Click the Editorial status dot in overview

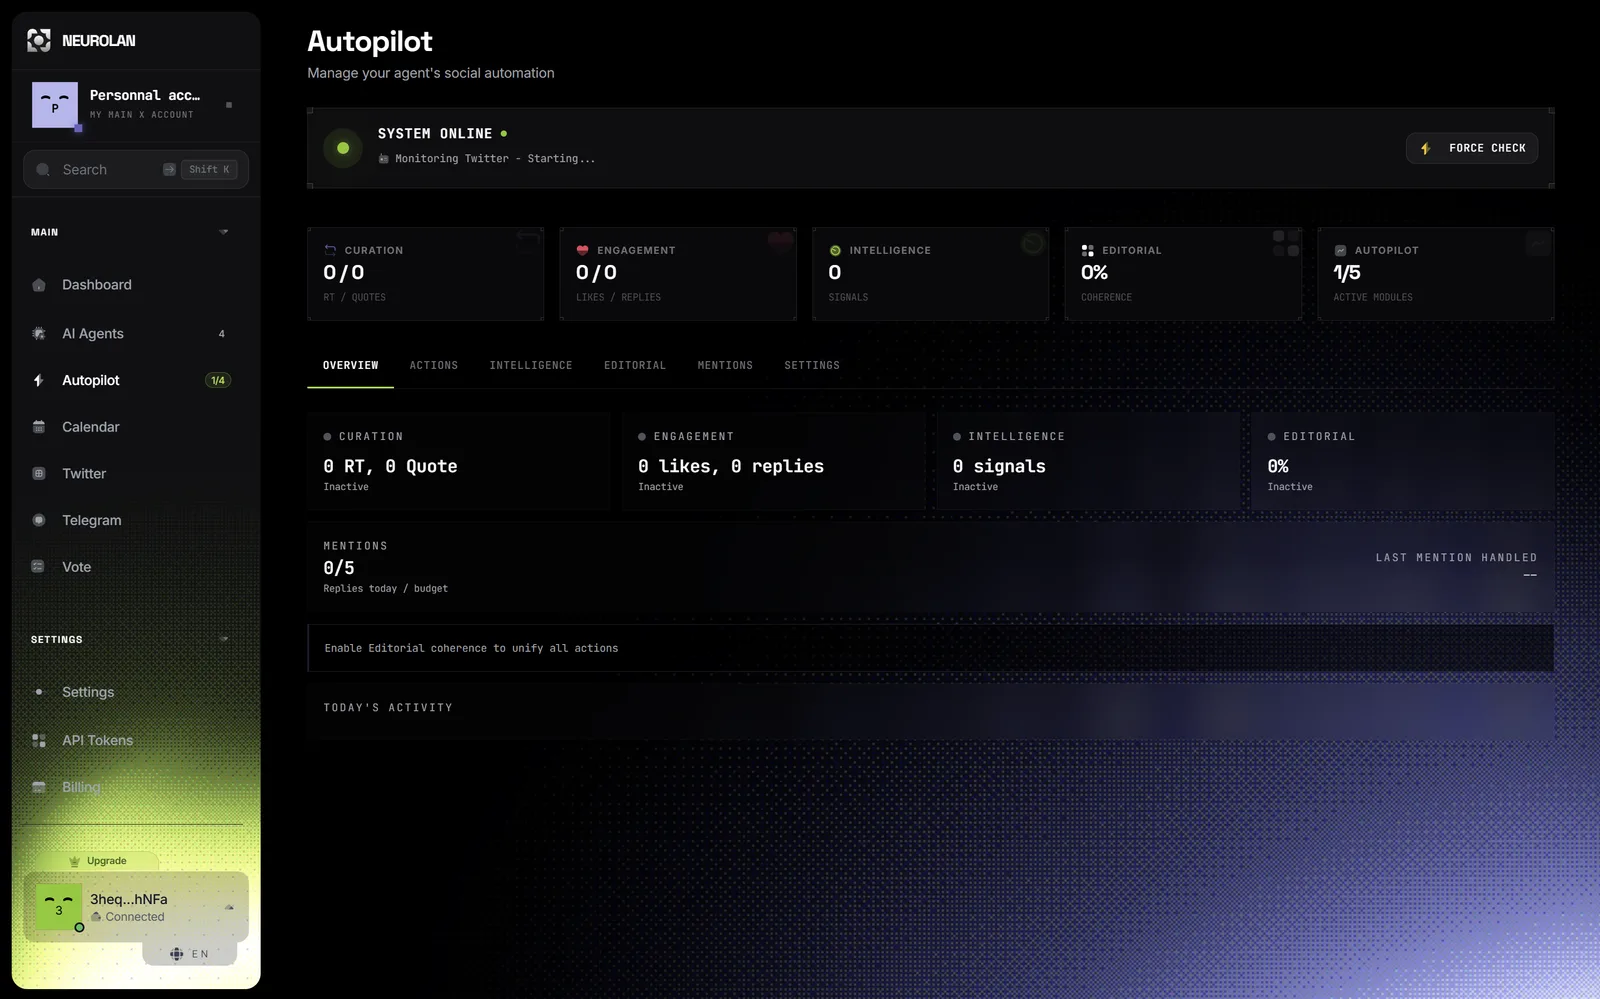click(1272, 437)
